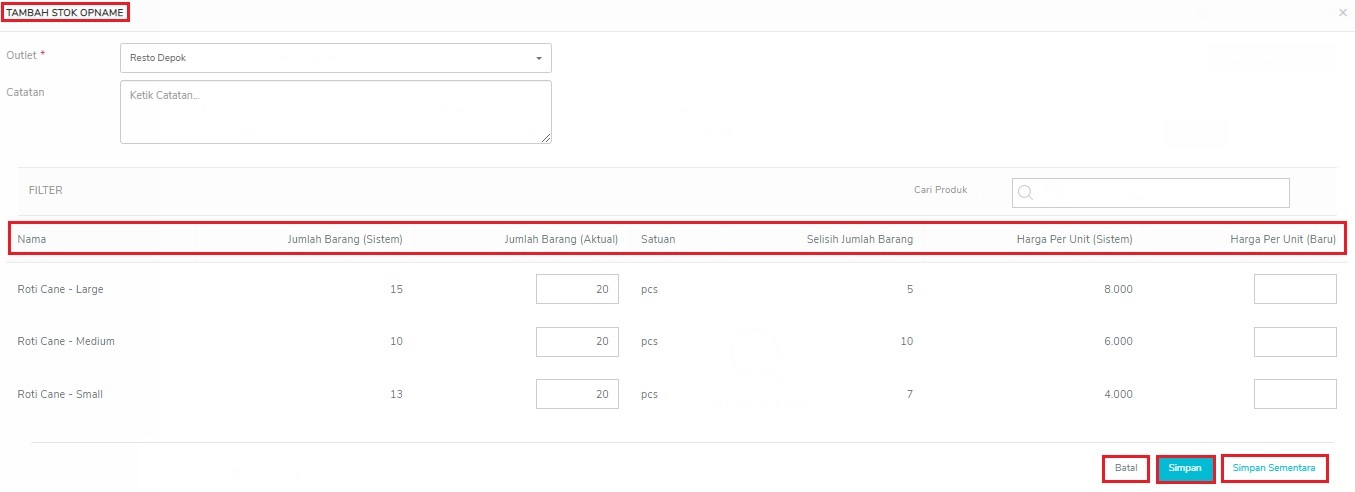Open the Outlet dropdown showing Resto Depok
Image resolution: width=1355 pixels, height=492 pixels.
point(335,58)
